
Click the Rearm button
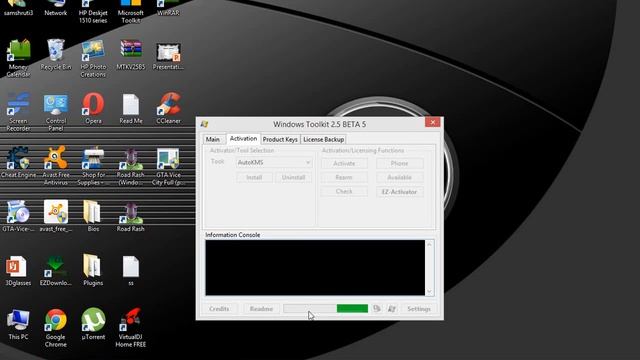coord(344,177)
